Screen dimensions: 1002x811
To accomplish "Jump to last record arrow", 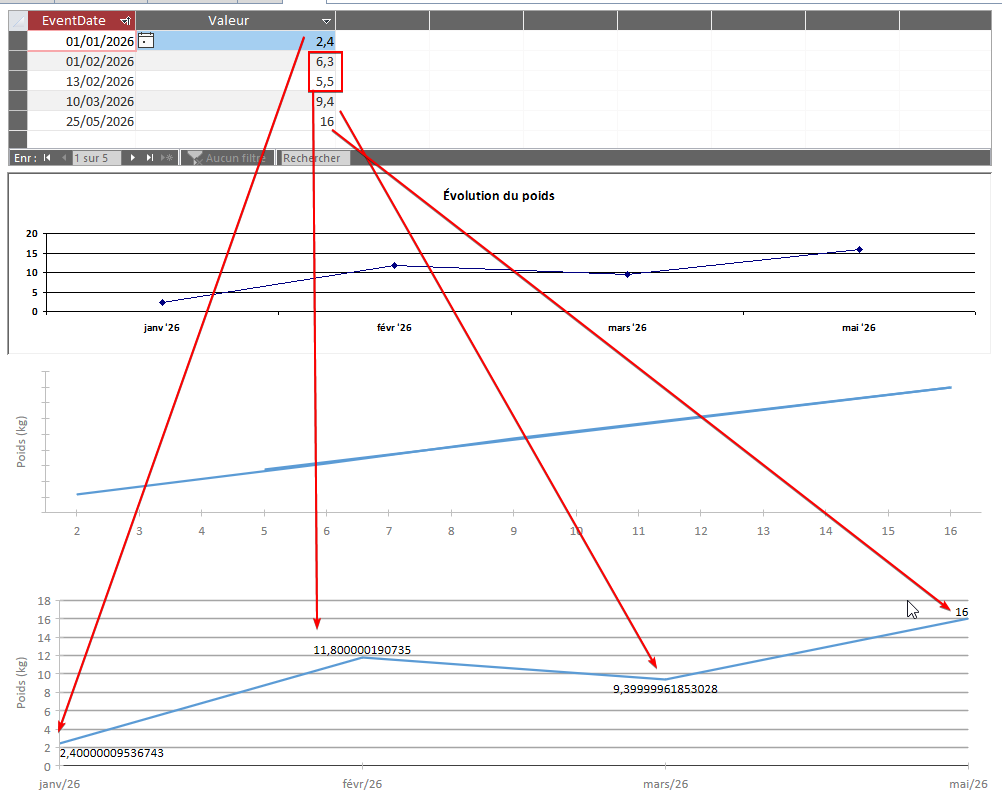I will [150, 158].
